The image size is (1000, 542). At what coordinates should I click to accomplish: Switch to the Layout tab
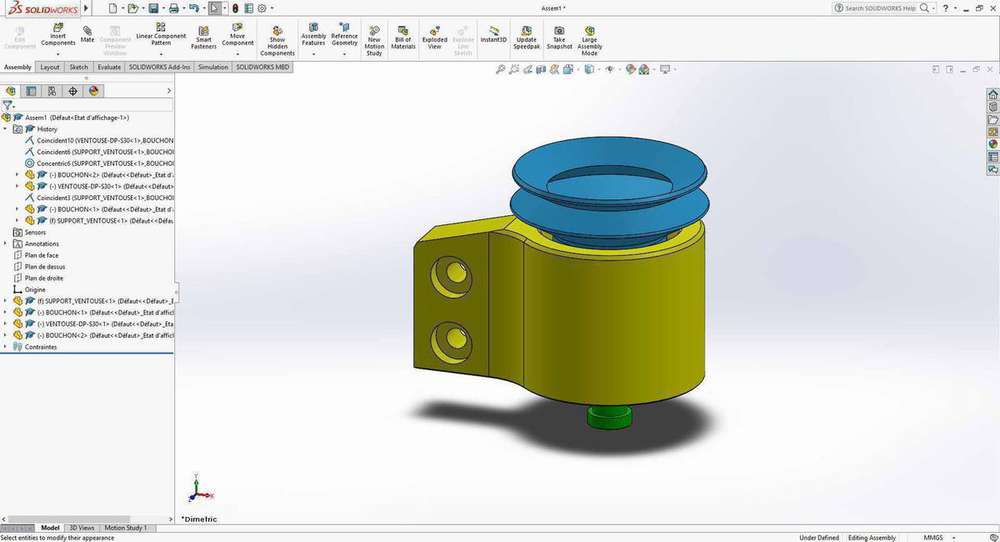50,67
